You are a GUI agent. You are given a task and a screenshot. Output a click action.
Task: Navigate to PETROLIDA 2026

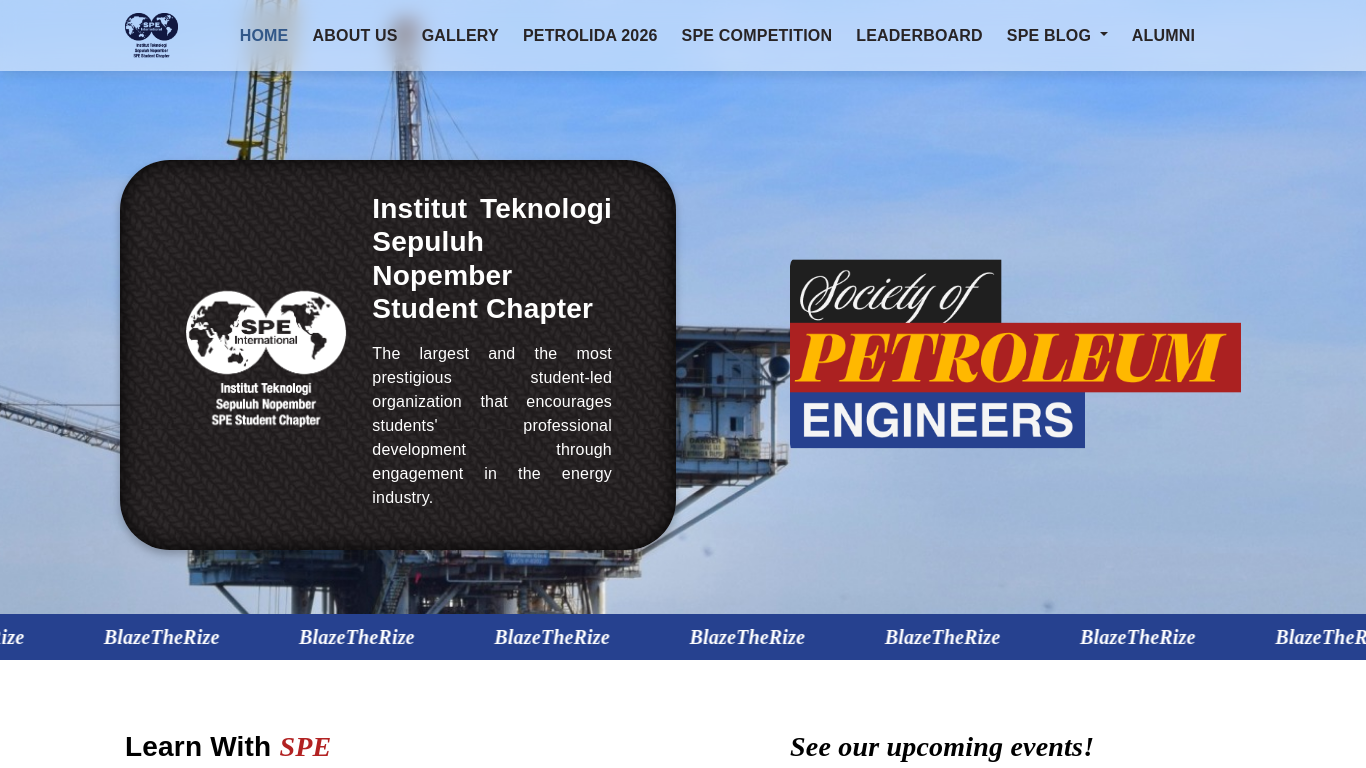(x=590, y=36)
